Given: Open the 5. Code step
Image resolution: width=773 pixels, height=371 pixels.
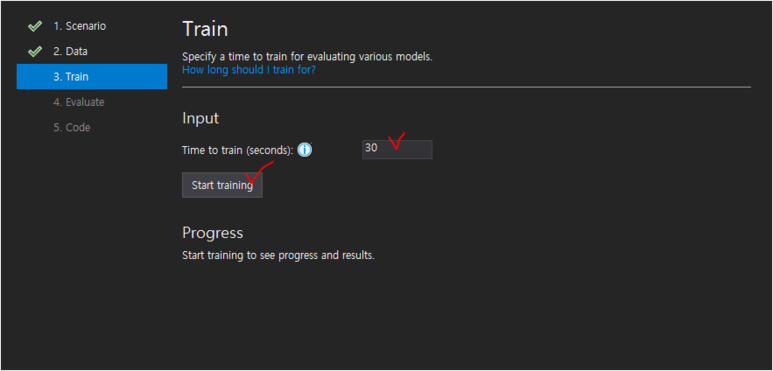Looking at the screenshot, I should pos(72,128).
